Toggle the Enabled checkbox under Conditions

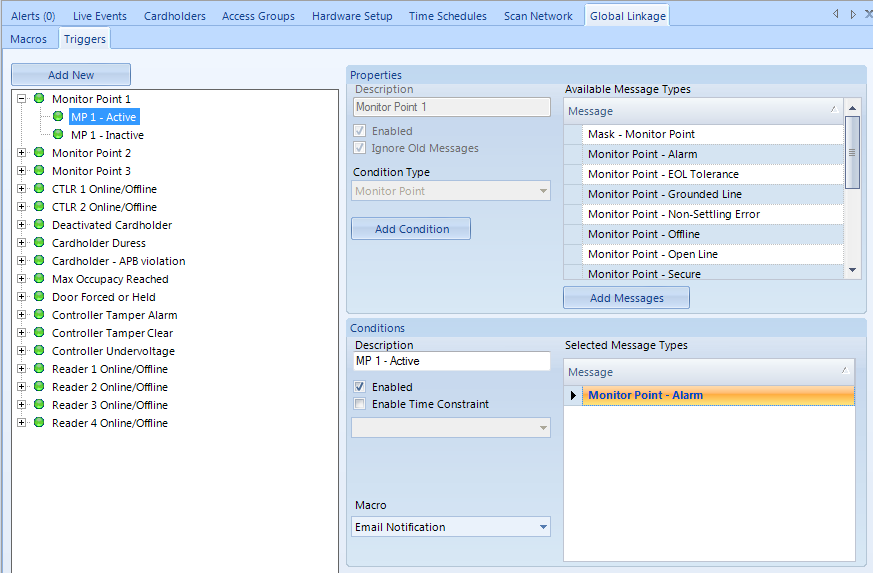click(x=360, y=387)
